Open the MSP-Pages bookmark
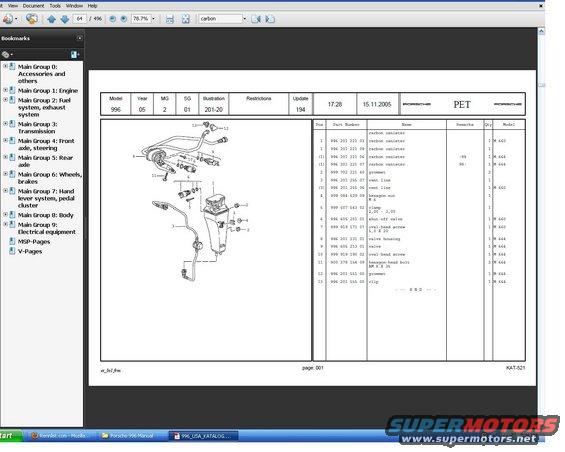This screenshot has width=565, height=452. click(34, 242)
